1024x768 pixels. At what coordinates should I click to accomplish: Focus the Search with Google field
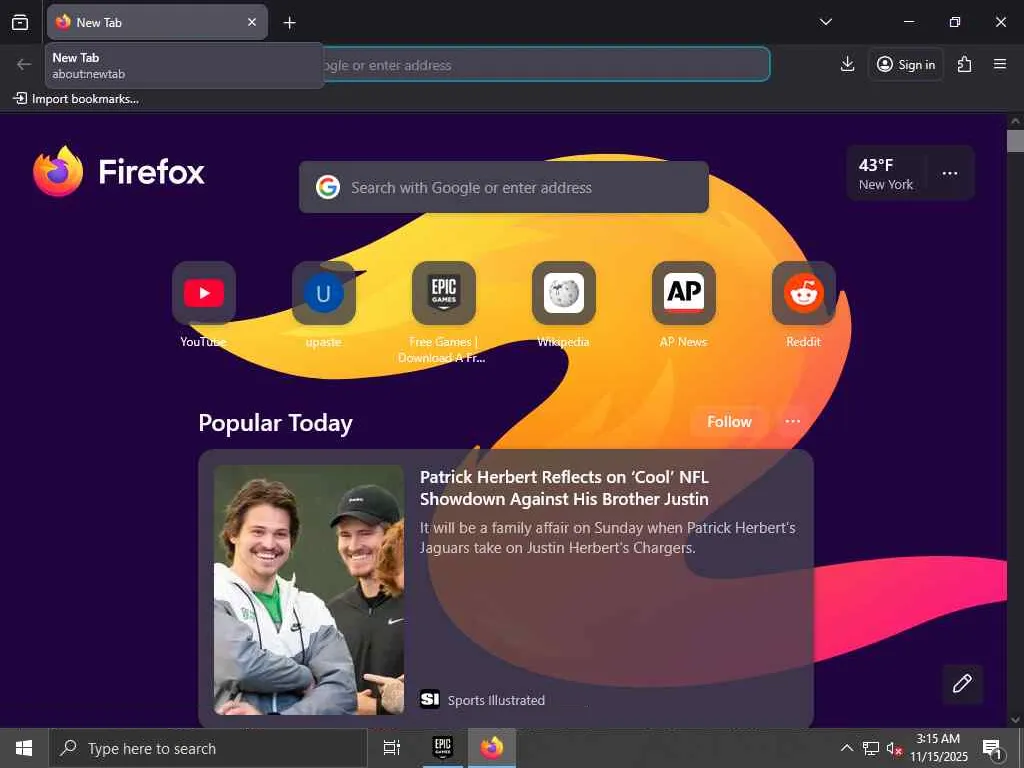point(504,187)
